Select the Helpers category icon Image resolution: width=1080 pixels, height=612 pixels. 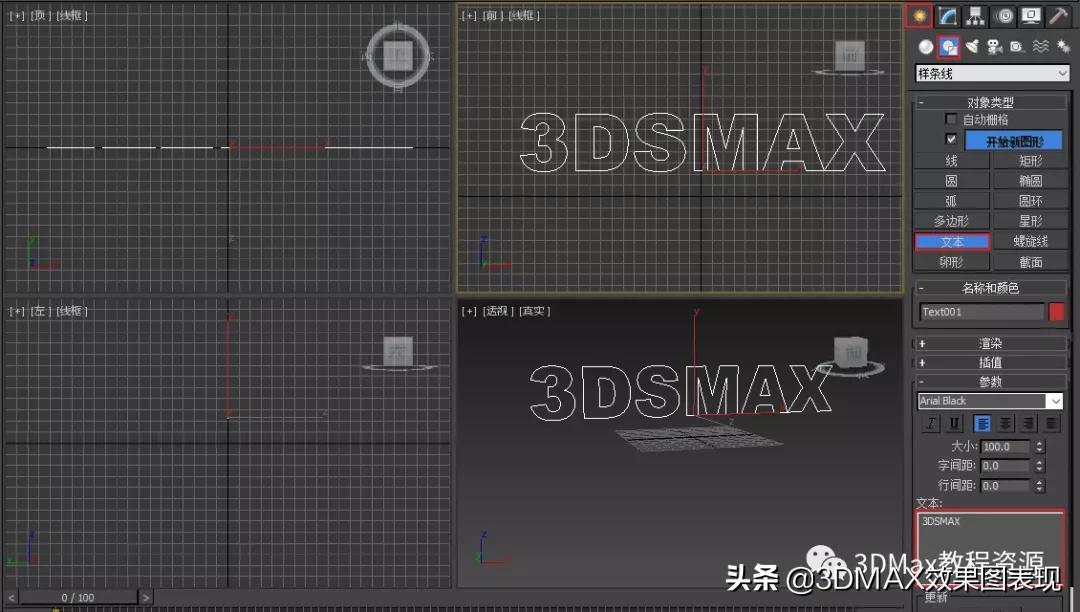pyautogui.click(x=1017, y=46)
